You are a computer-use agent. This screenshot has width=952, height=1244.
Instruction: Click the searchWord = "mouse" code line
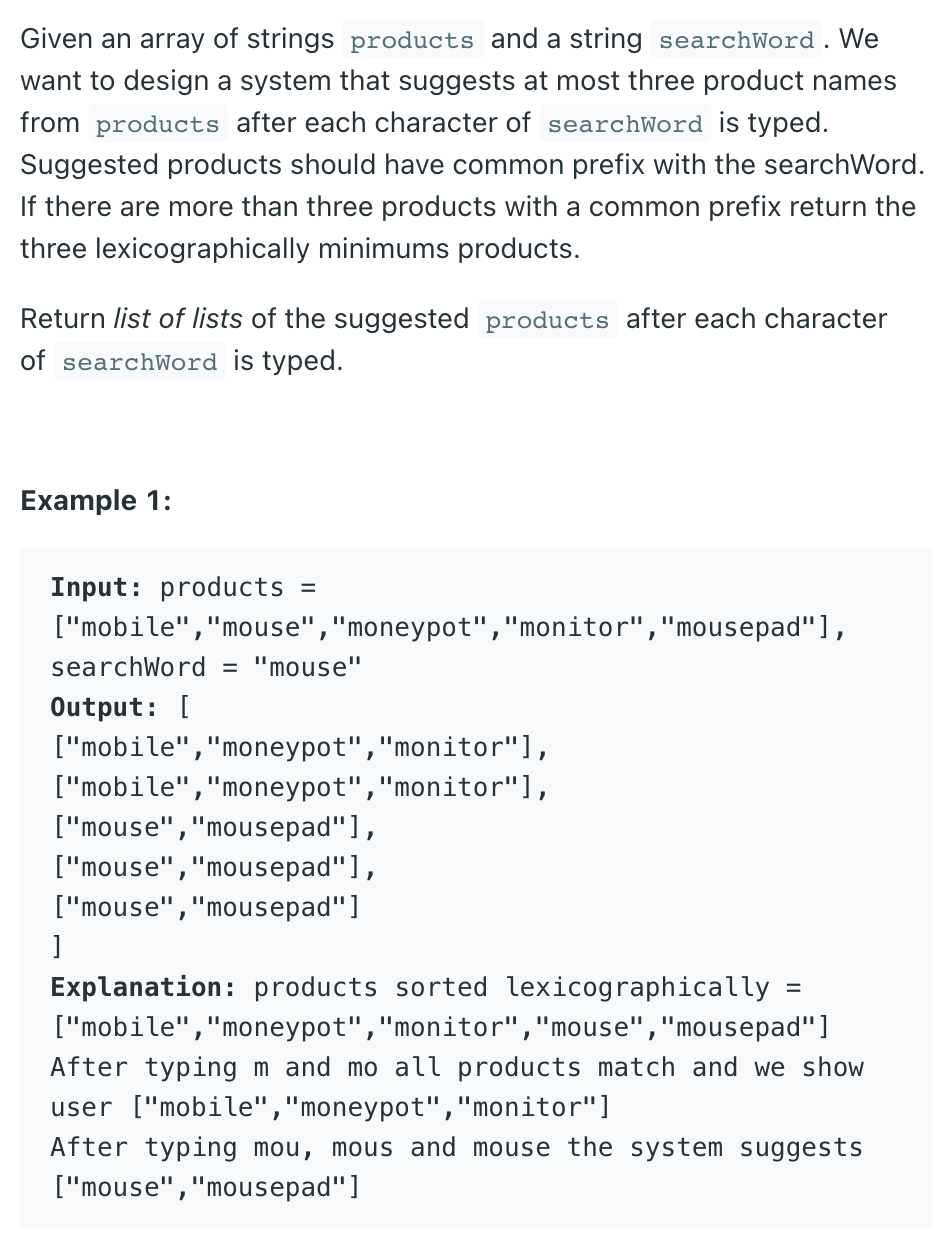[x=205, y=667]
